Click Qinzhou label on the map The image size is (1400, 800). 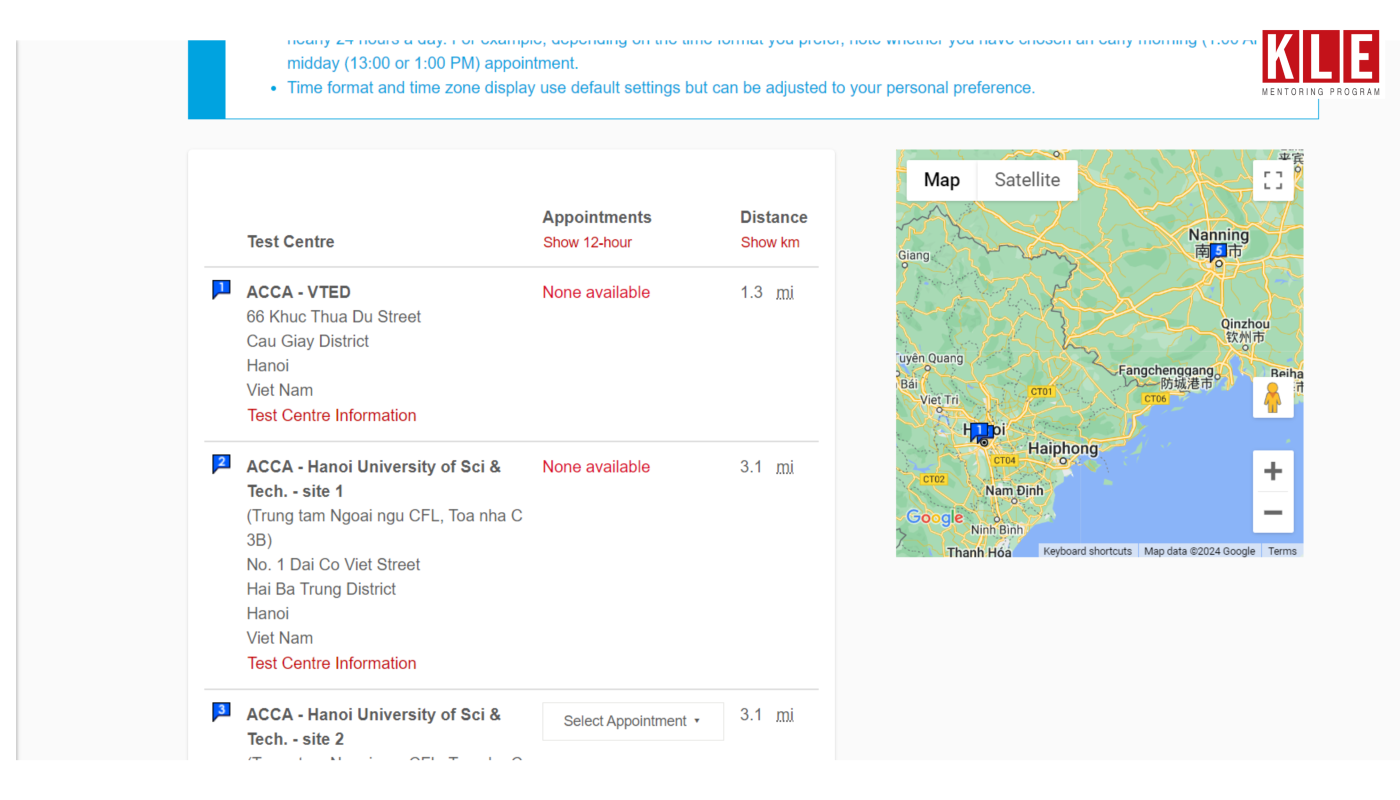[1245, 324]
